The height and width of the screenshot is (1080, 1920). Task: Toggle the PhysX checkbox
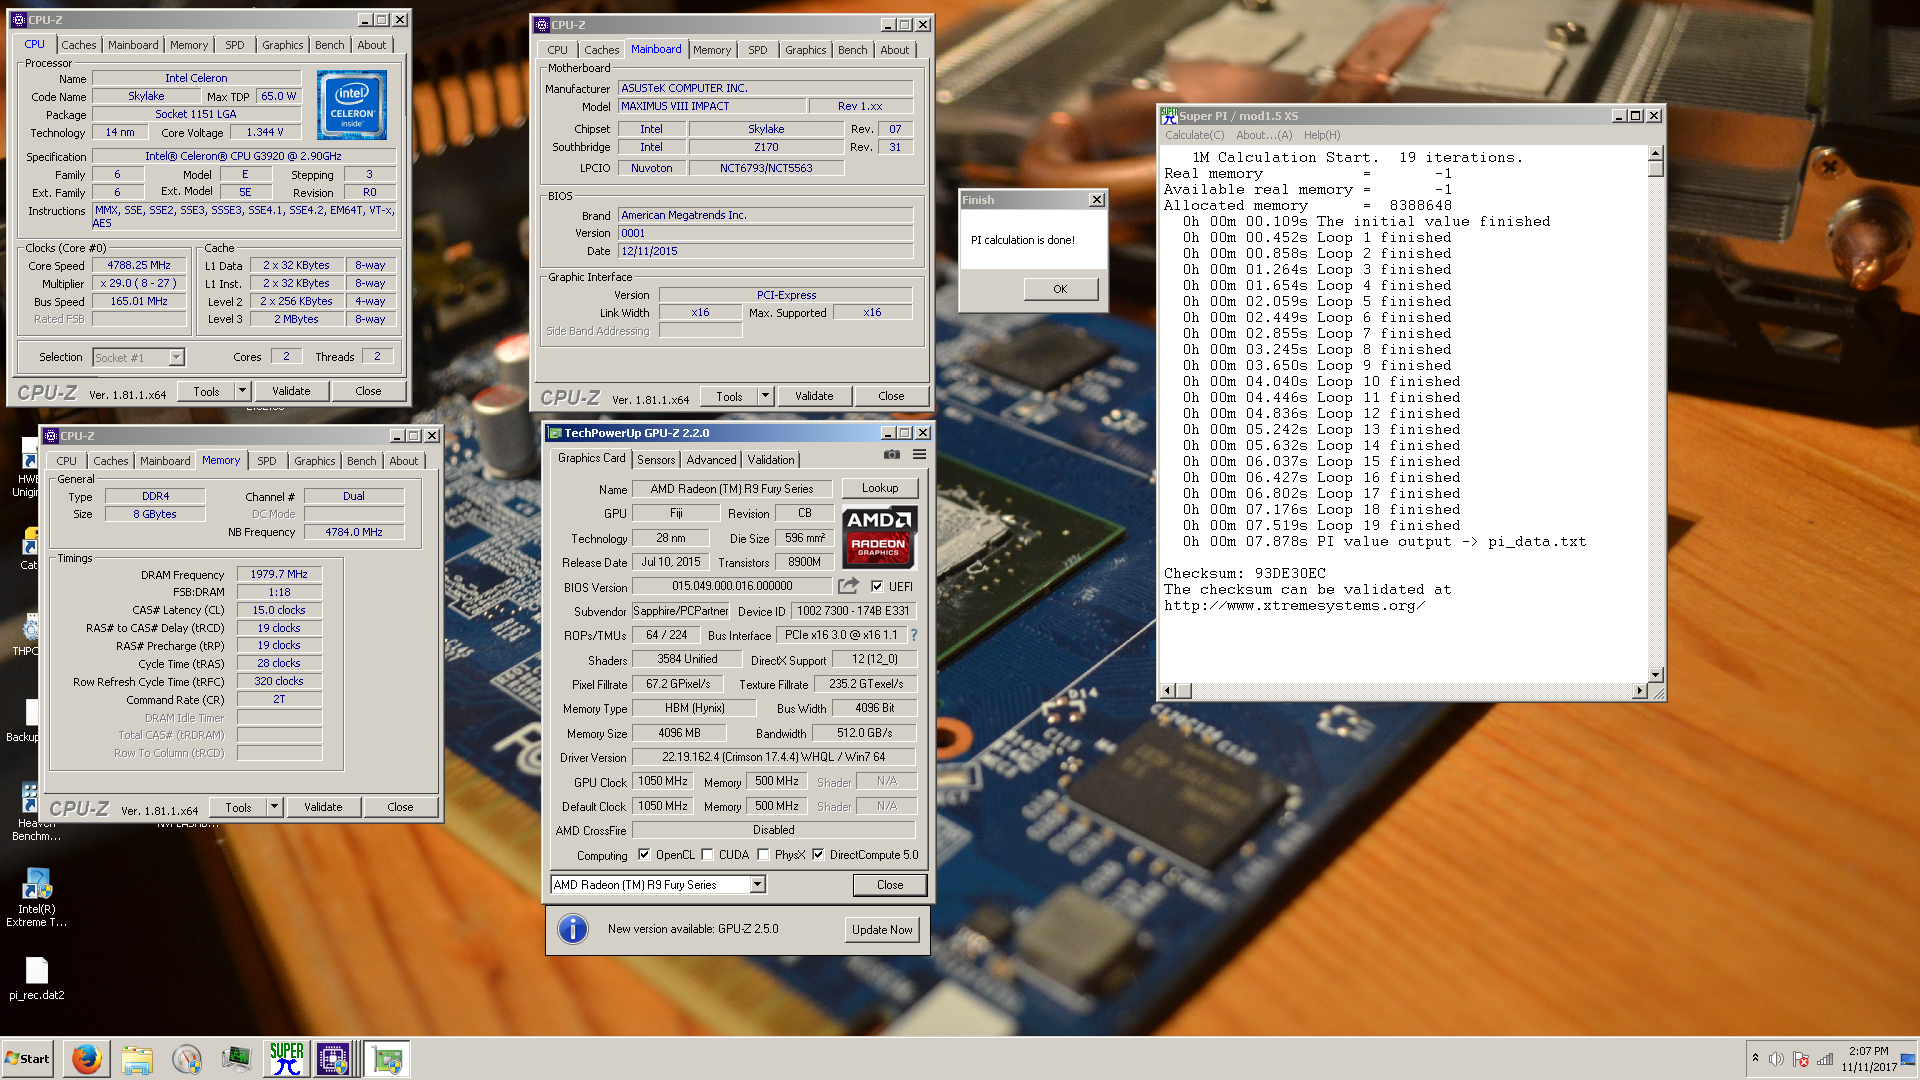point(764,855)
